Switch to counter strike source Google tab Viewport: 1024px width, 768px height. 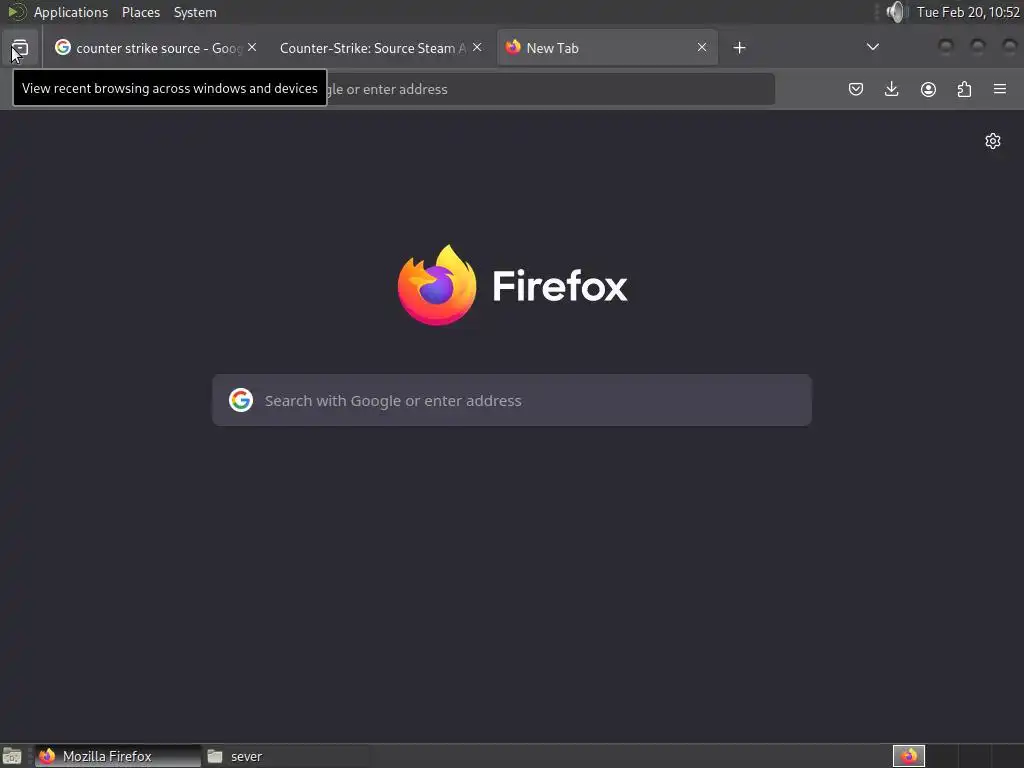[155, 48]
